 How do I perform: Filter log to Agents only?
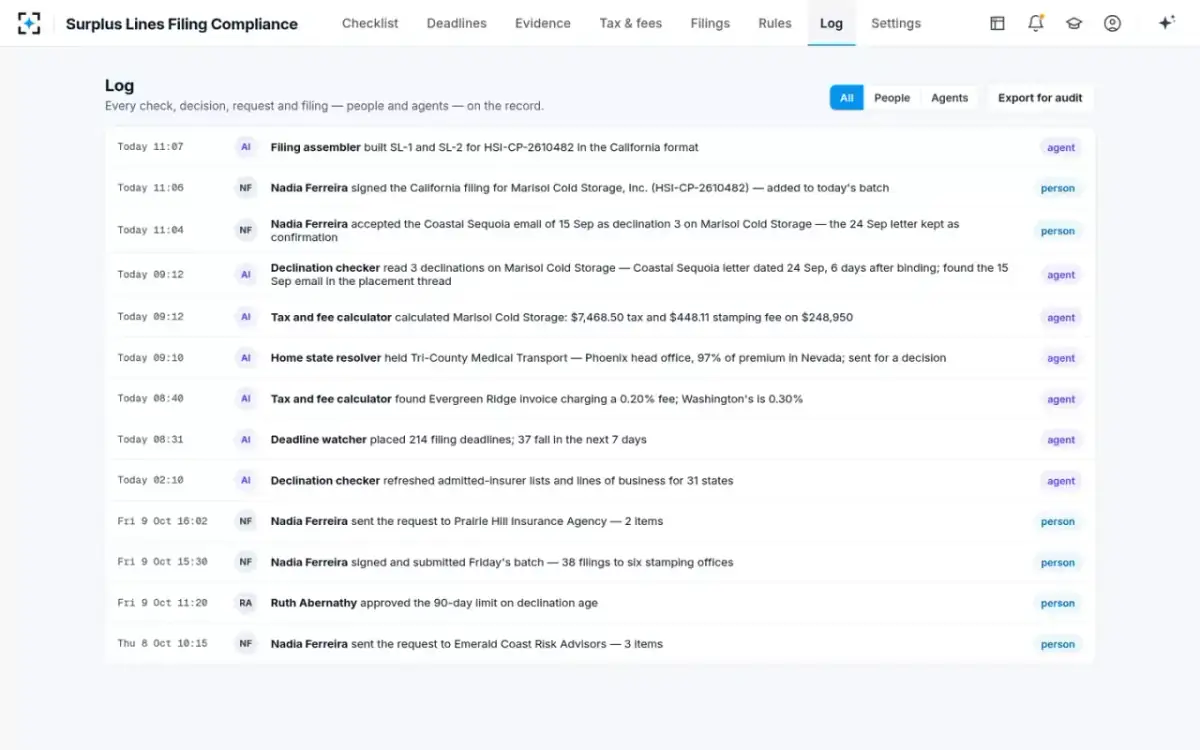949,98
